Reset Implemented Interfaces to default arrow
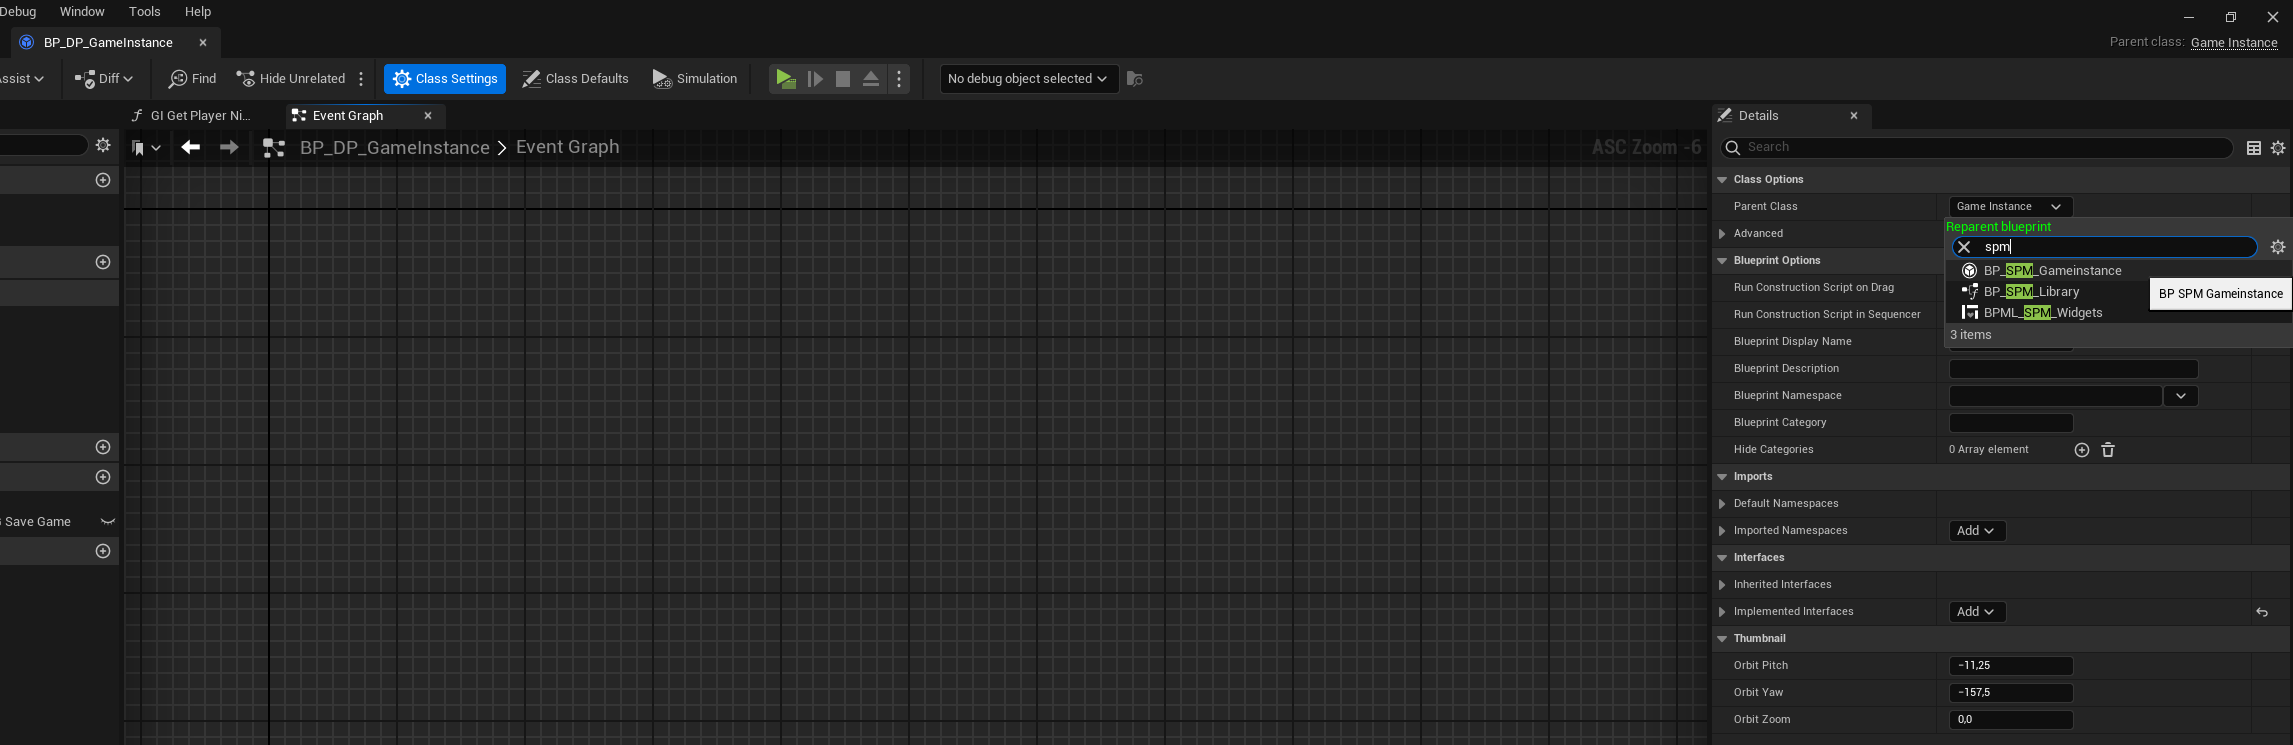This screenshot has height=745, width=2293. pos(2262,612)
